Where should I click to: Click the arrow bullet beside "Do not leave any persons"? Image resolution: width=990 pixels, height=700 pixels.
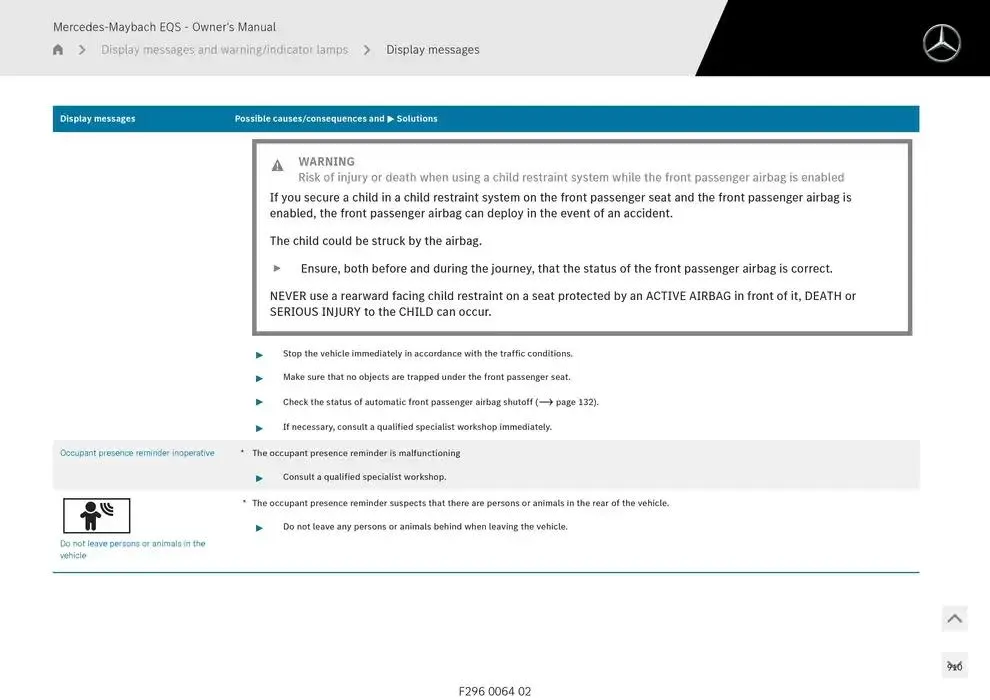click(x=260, y=528)
